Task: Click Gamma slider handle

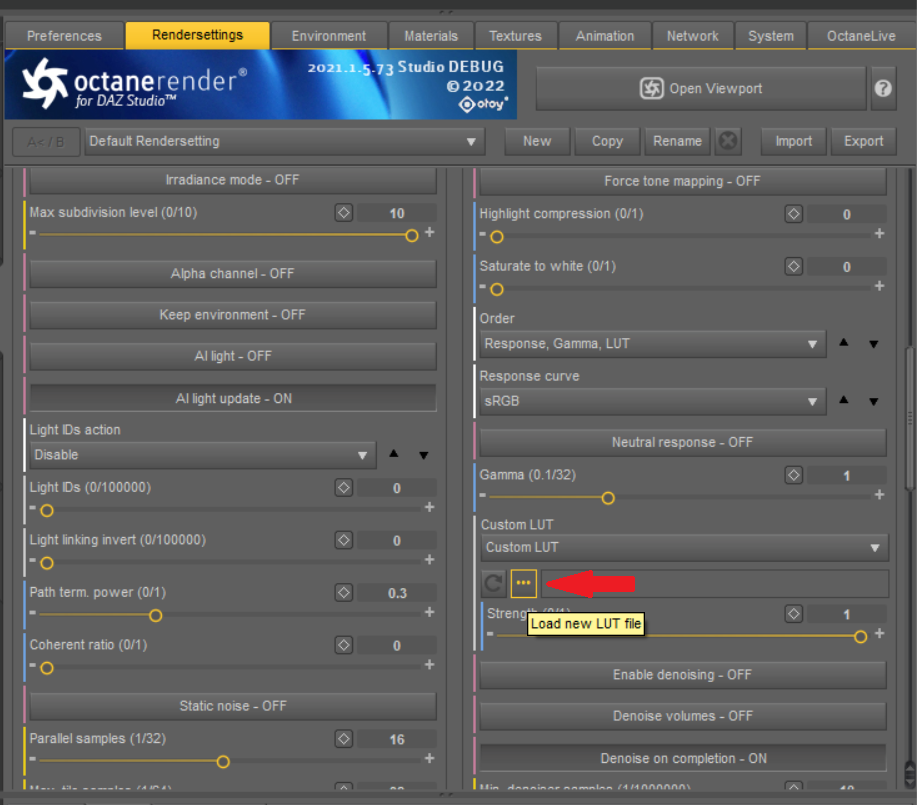Action: [608, 498]
